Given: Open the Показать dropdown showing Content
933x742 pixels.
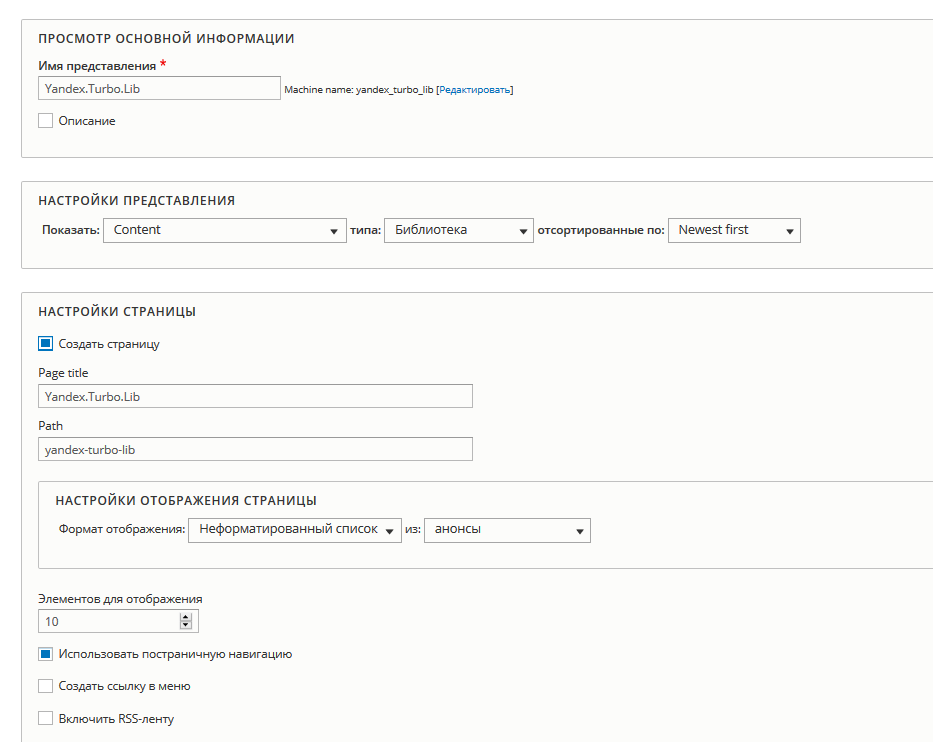Looking at the screenshot, I should click(224, 230).
